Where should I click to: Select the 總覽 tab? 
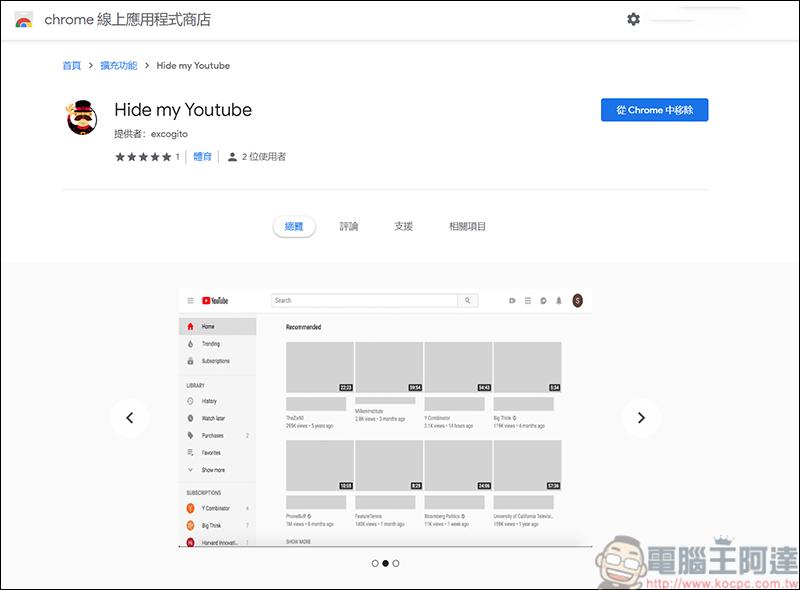(294, 226)
